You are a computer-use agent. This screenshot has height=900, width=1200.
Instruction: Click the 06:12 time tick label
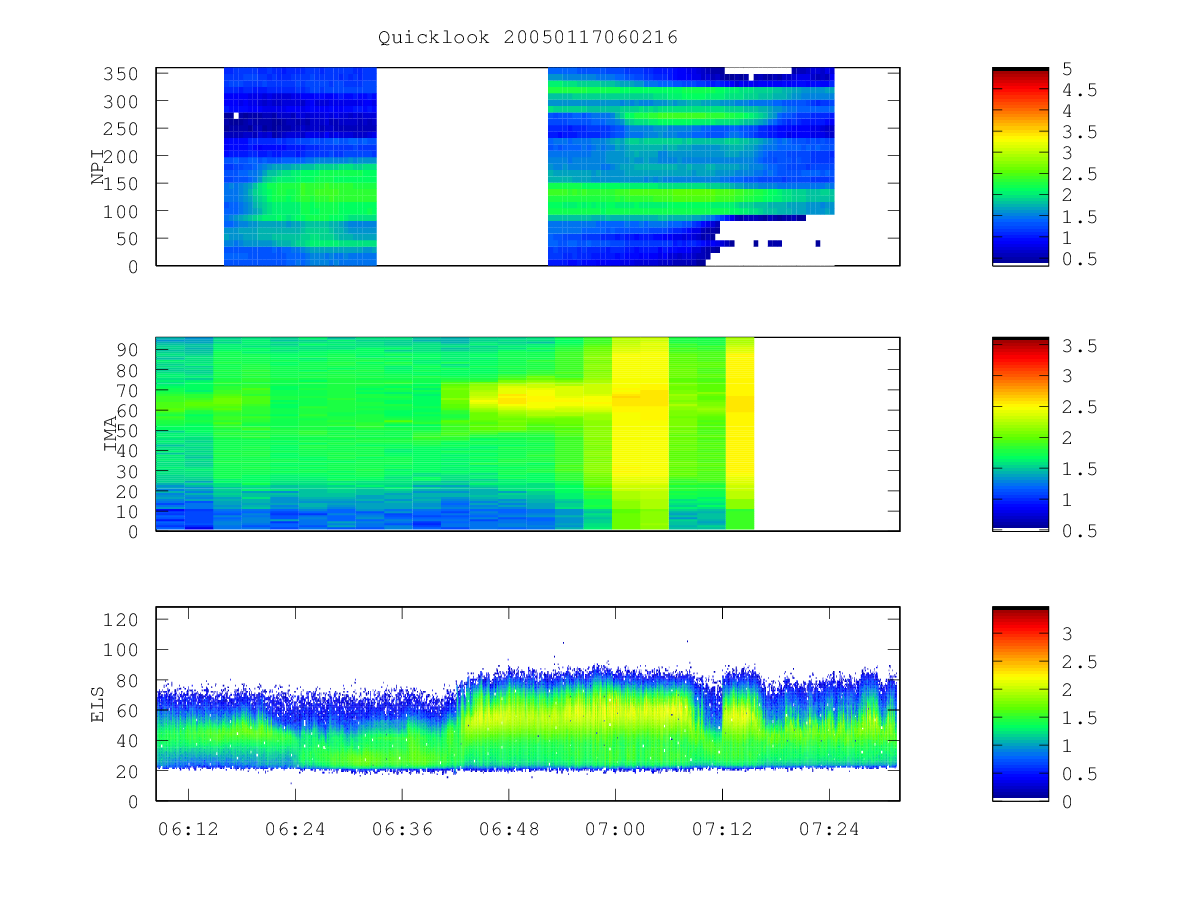[188, 829]
